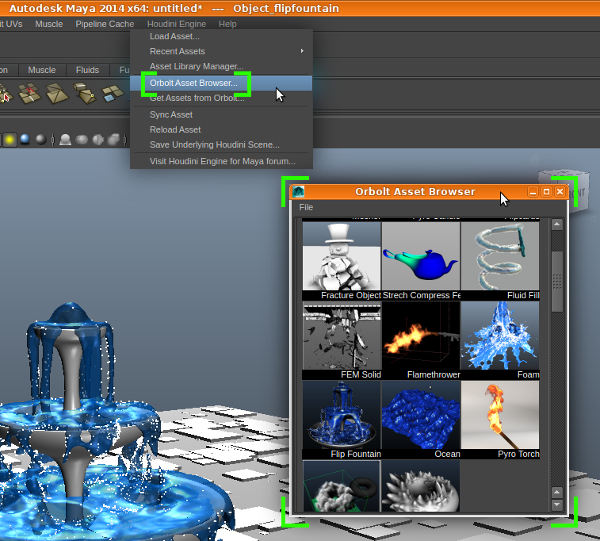Toggle the dark gray sphere icon in viewport toolbar

(x=41, y=140)
